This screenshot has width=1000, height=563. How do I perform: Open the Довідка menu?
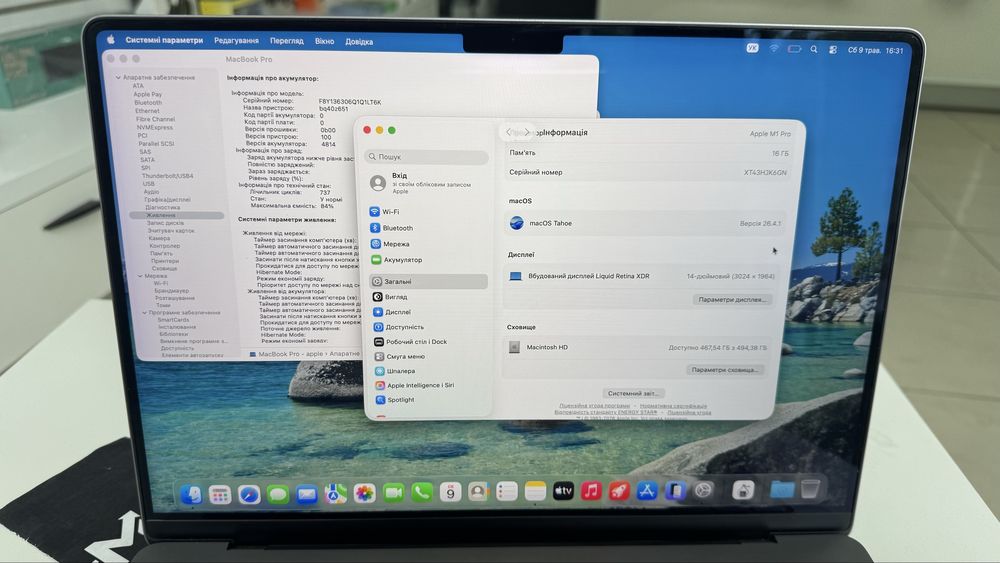tap(359, 41)
